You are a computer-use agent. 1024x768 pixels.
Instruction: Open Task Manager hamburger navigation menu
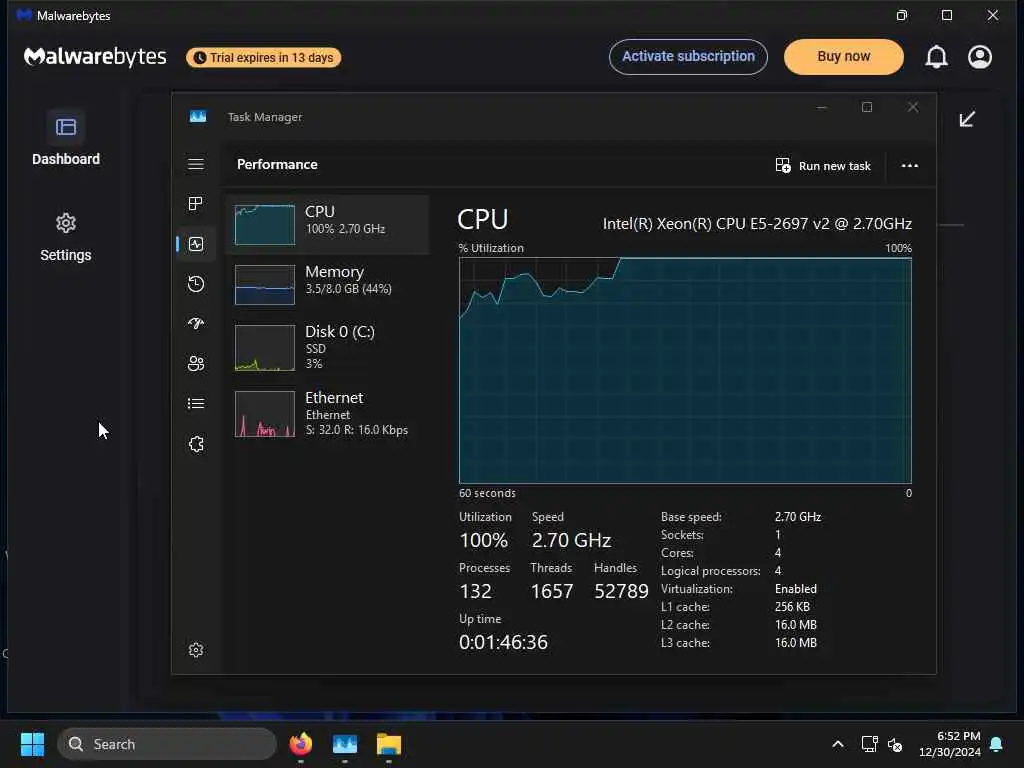tap(196, 164)
